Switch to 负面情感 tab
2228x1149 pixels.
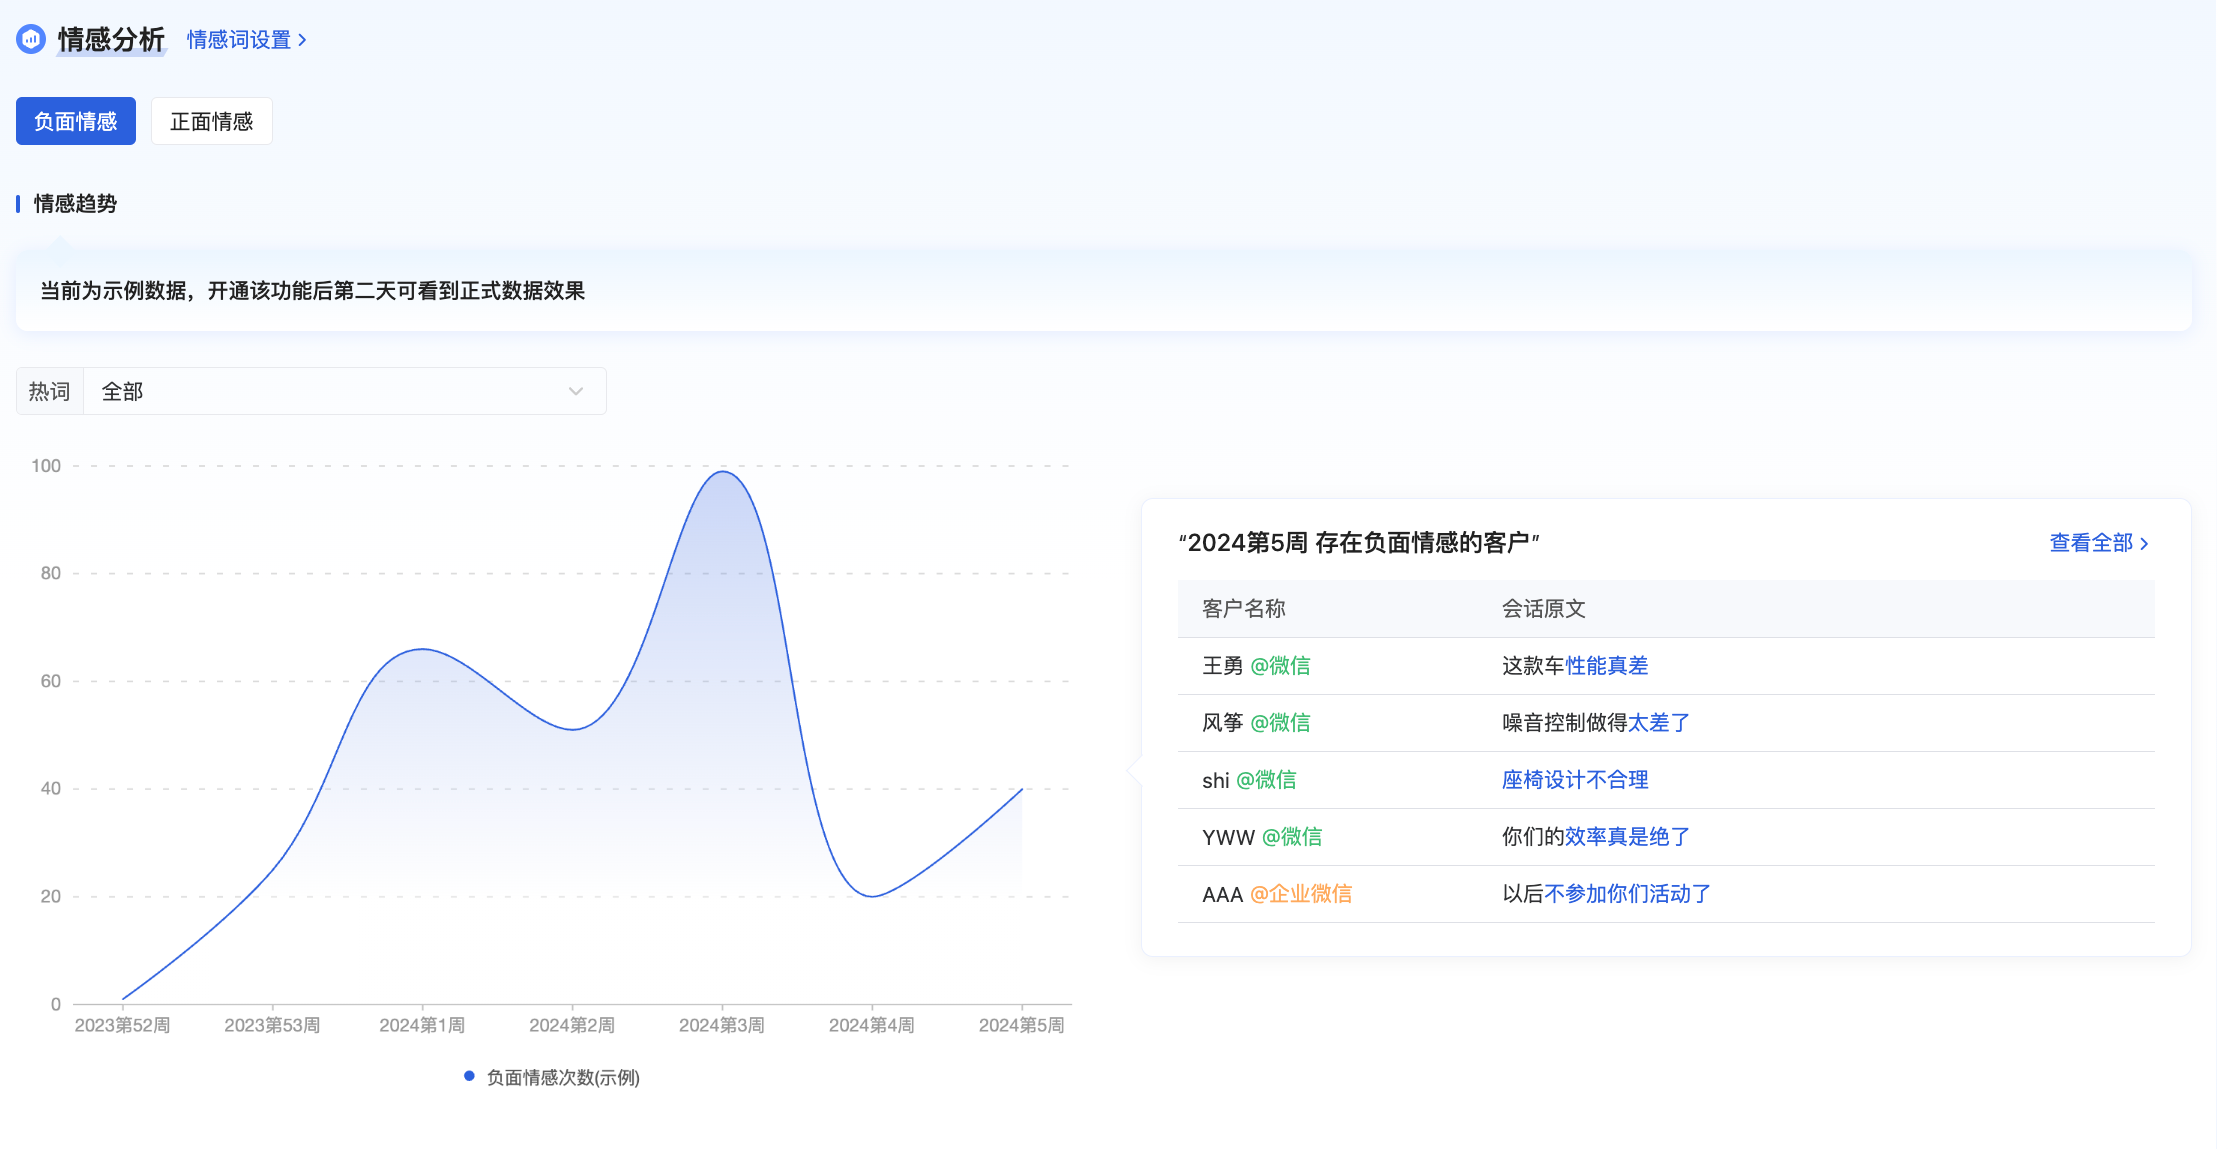click(76, 121)
